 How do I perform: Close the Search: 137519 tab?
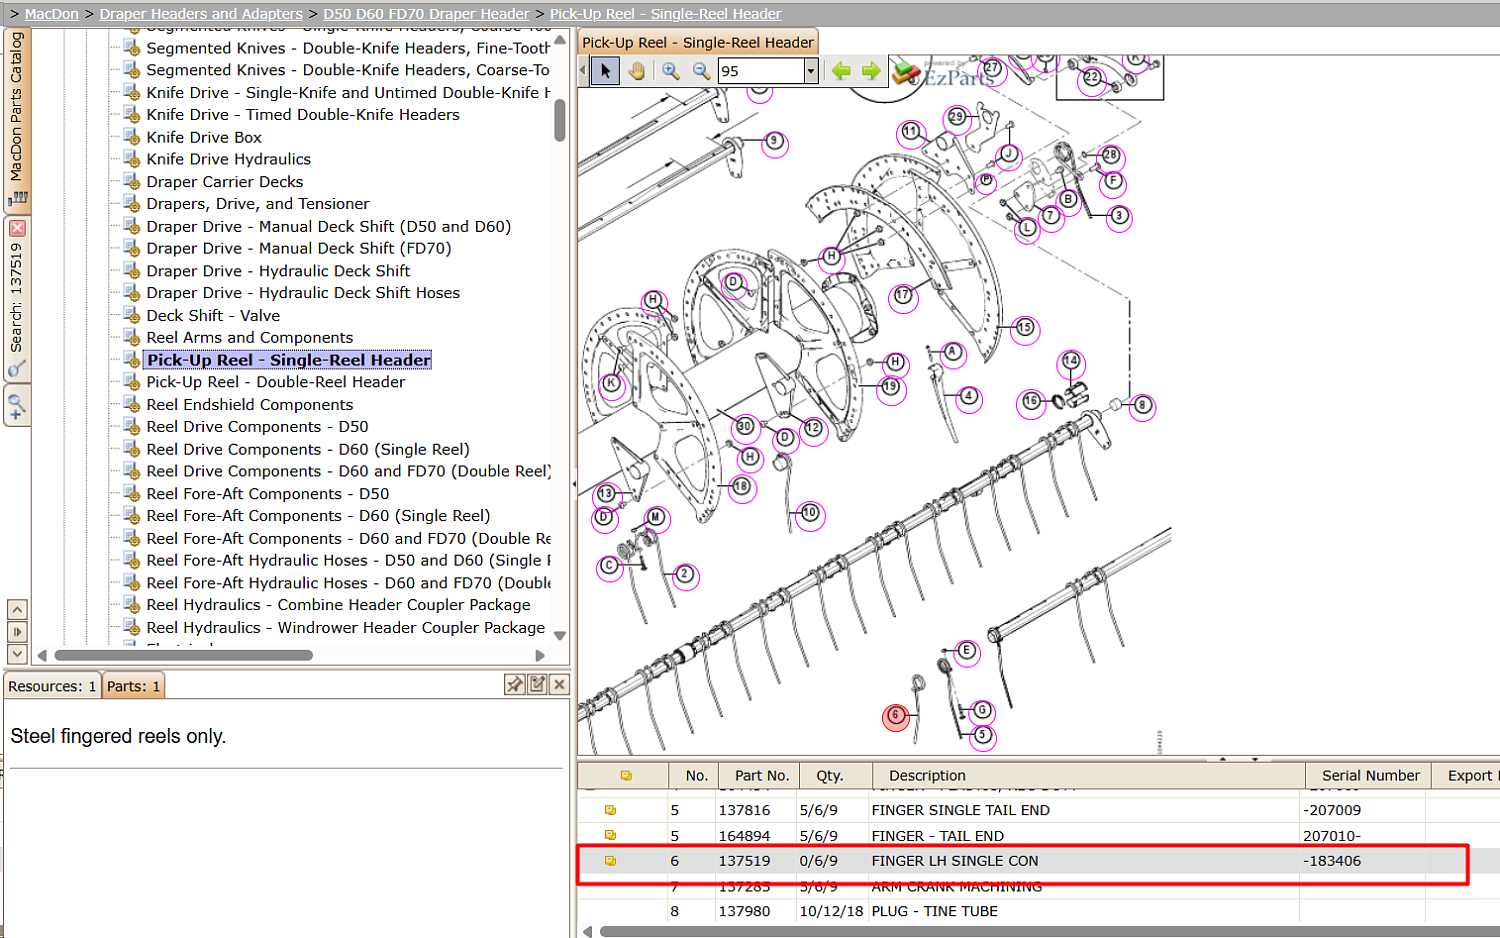[17, 228]
